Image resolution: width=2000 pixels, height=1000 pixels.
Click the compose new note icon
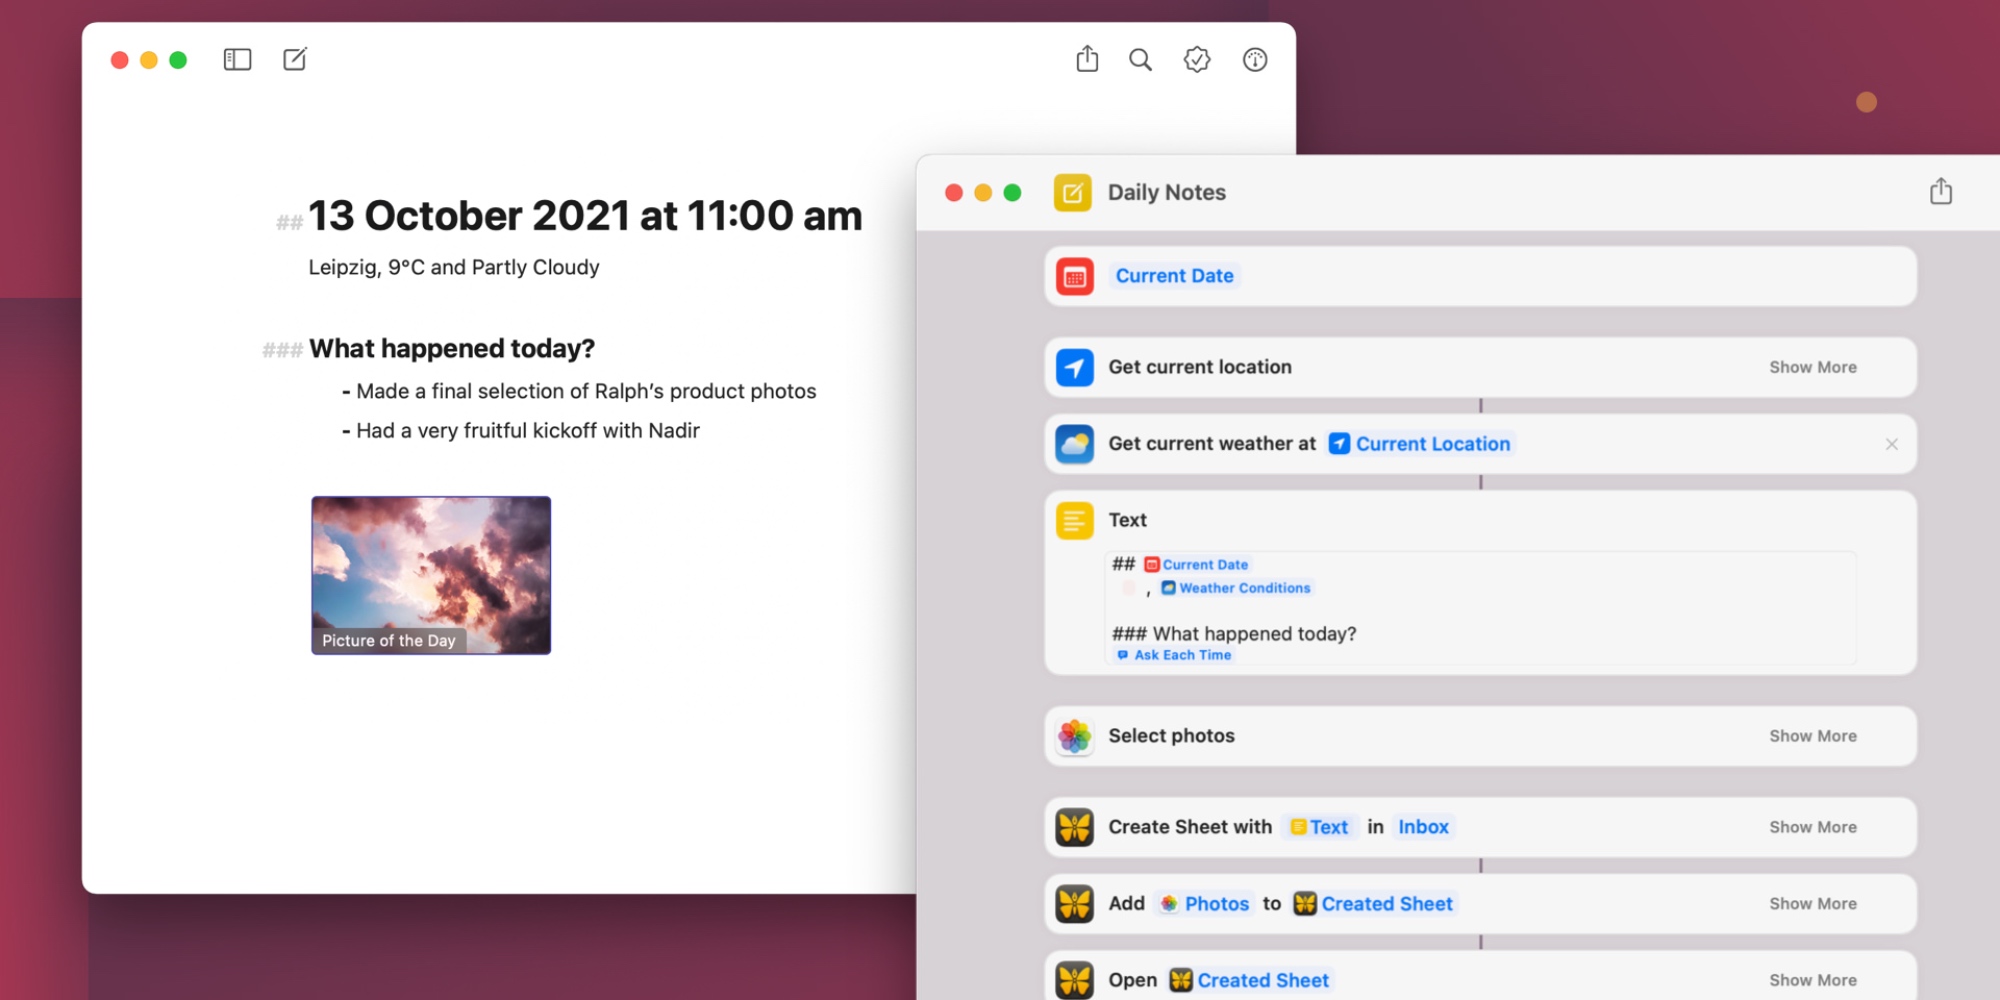[294, 60]
